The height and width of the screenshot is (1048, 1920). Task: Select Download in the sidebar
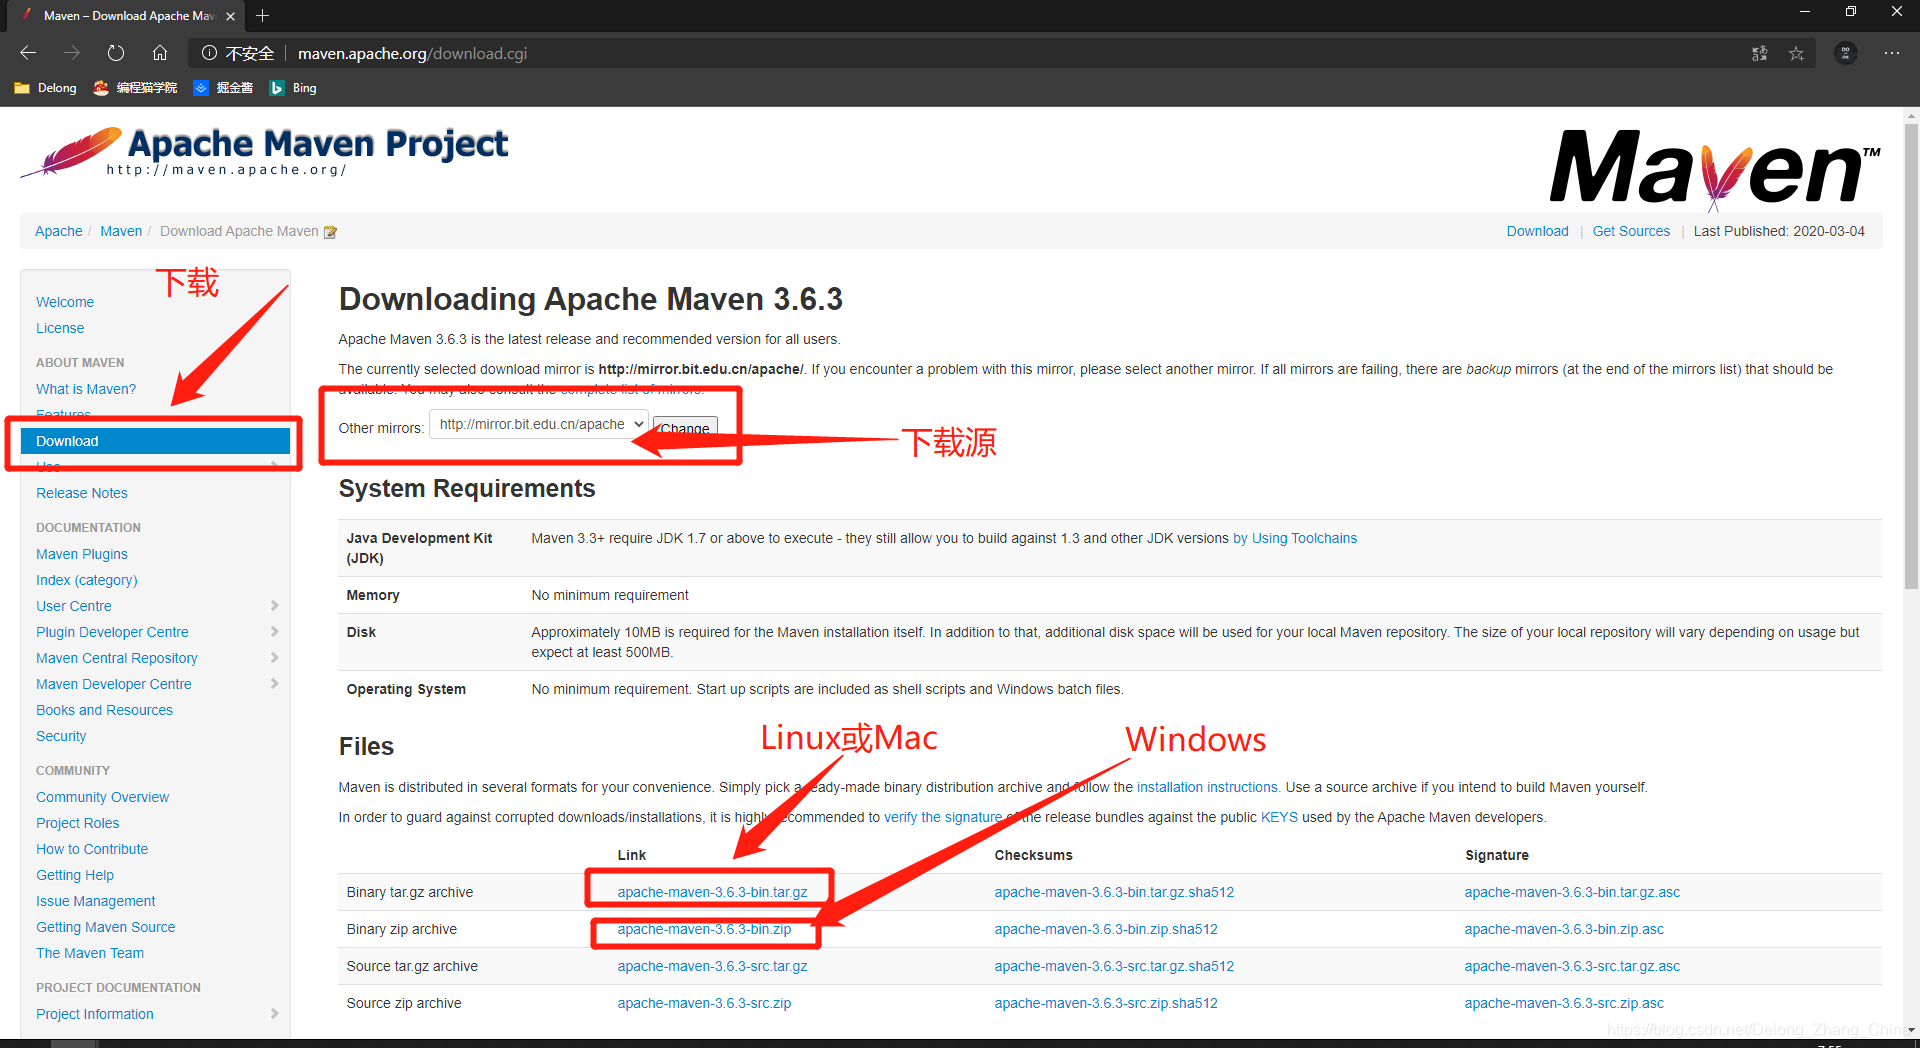(x=155, y=441)
